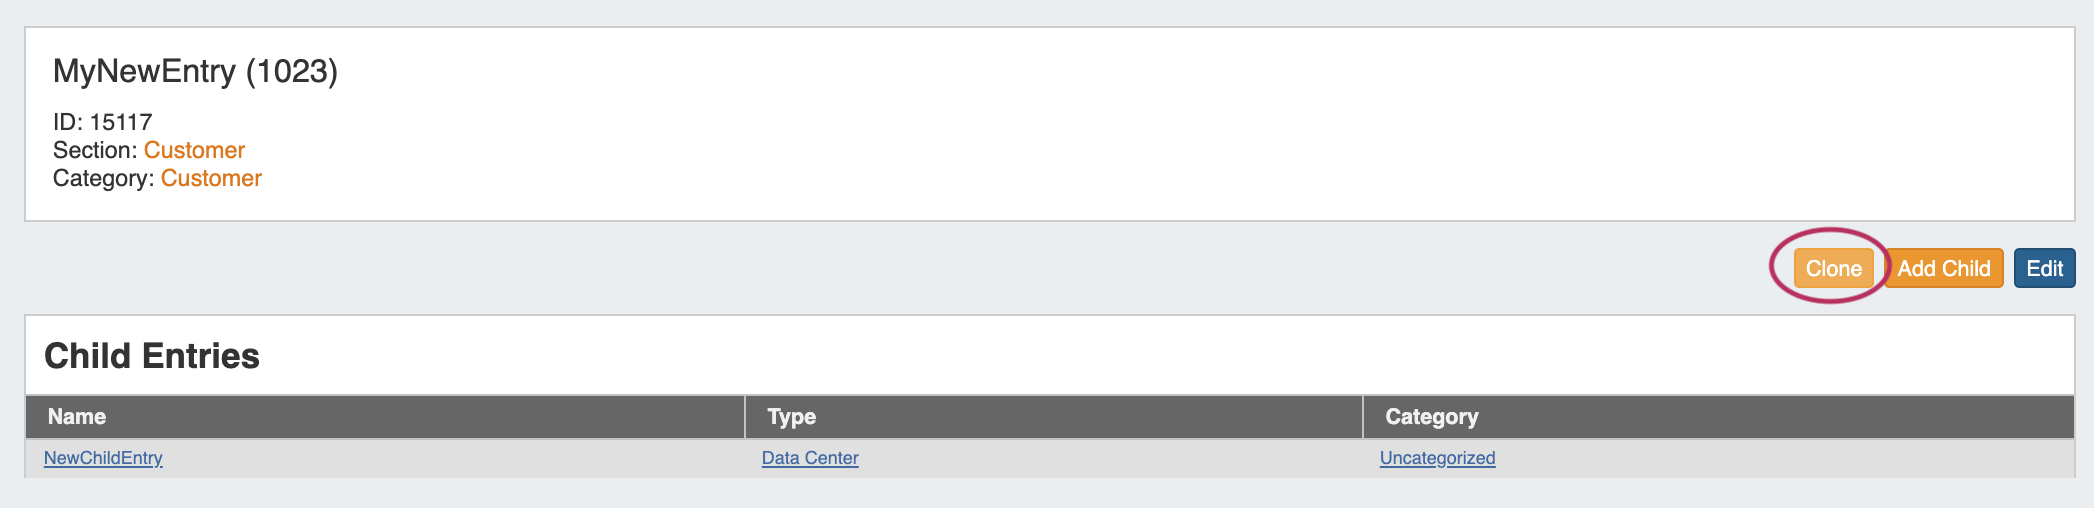Viewport: 2094px width, 508px height.
Task: Click the (1023) number in the title
Action: tap(292, 71)
